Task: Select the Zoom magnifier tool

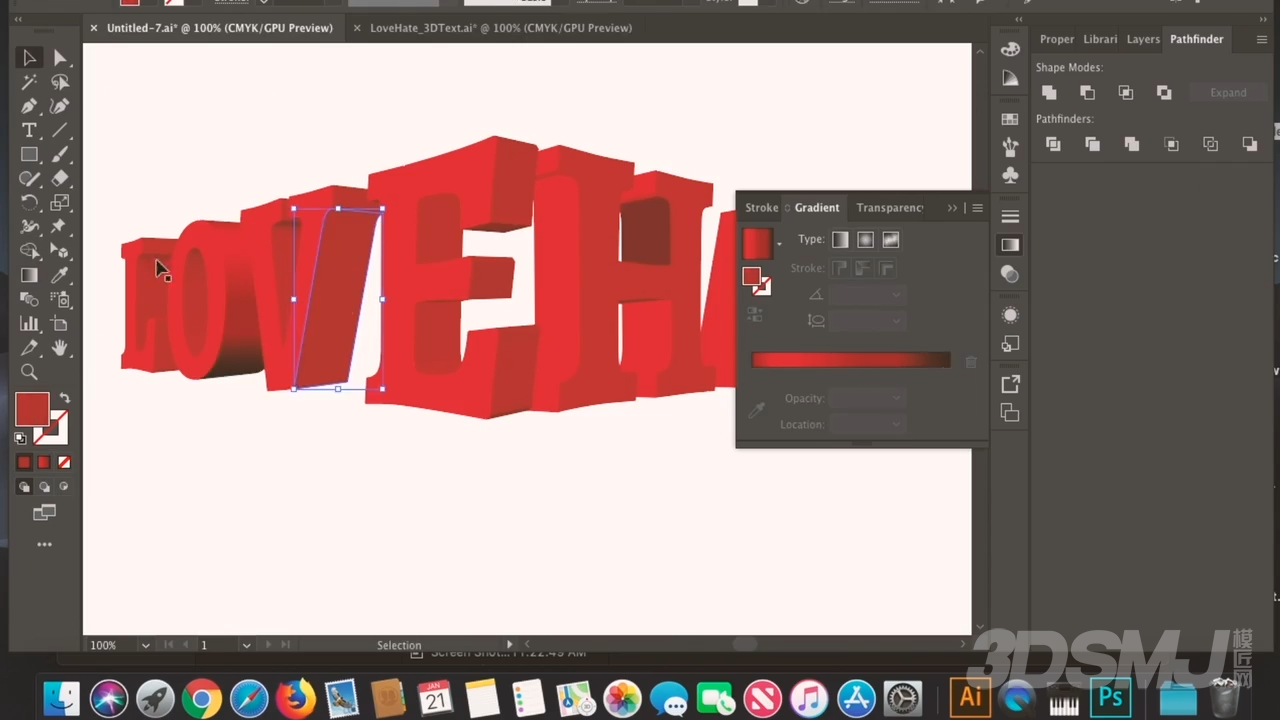Action: (29, 372)
